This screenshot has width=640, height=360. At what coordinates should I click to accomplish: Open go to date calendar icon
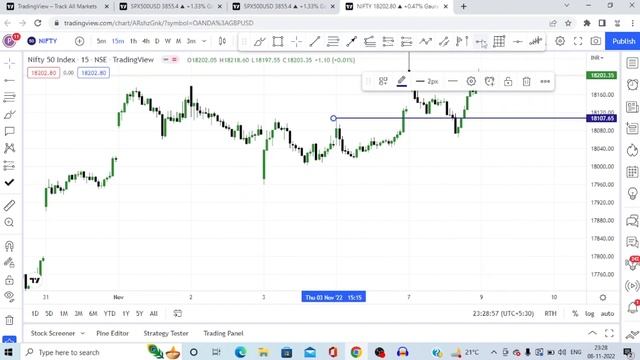[178, 313]
